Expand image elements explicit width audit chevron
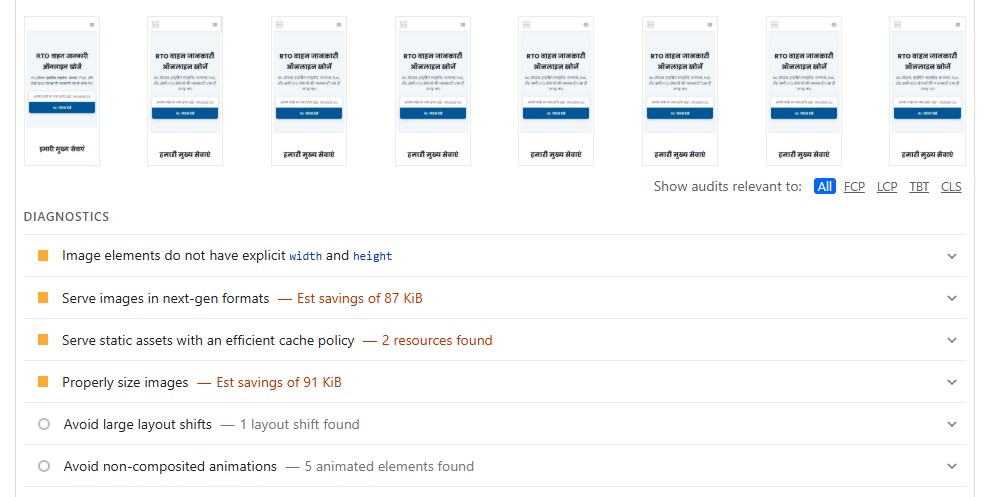The image size is (992, 497). 952,256
